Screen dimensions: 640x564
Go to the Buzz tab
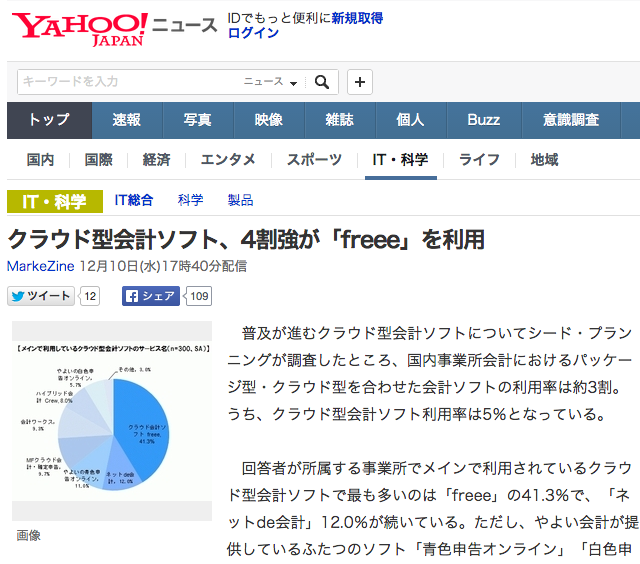click(483, 120)
